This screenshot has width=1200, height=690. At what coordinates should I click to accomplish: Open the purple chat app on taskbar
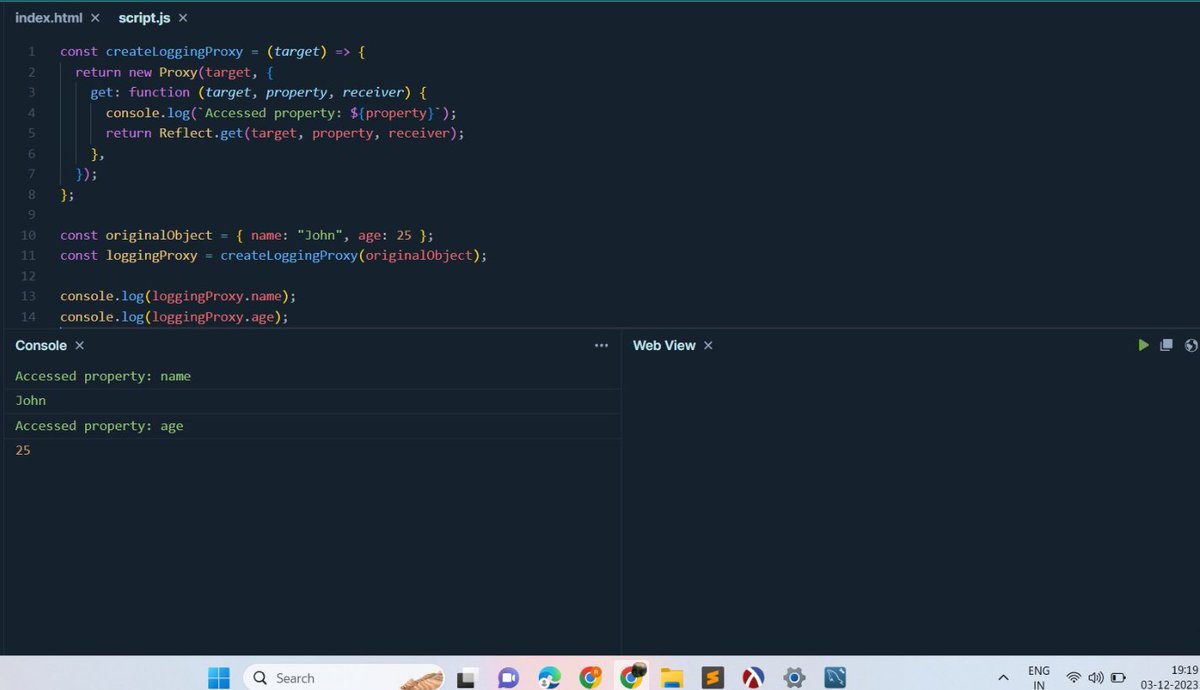click(x=508, y=678)
